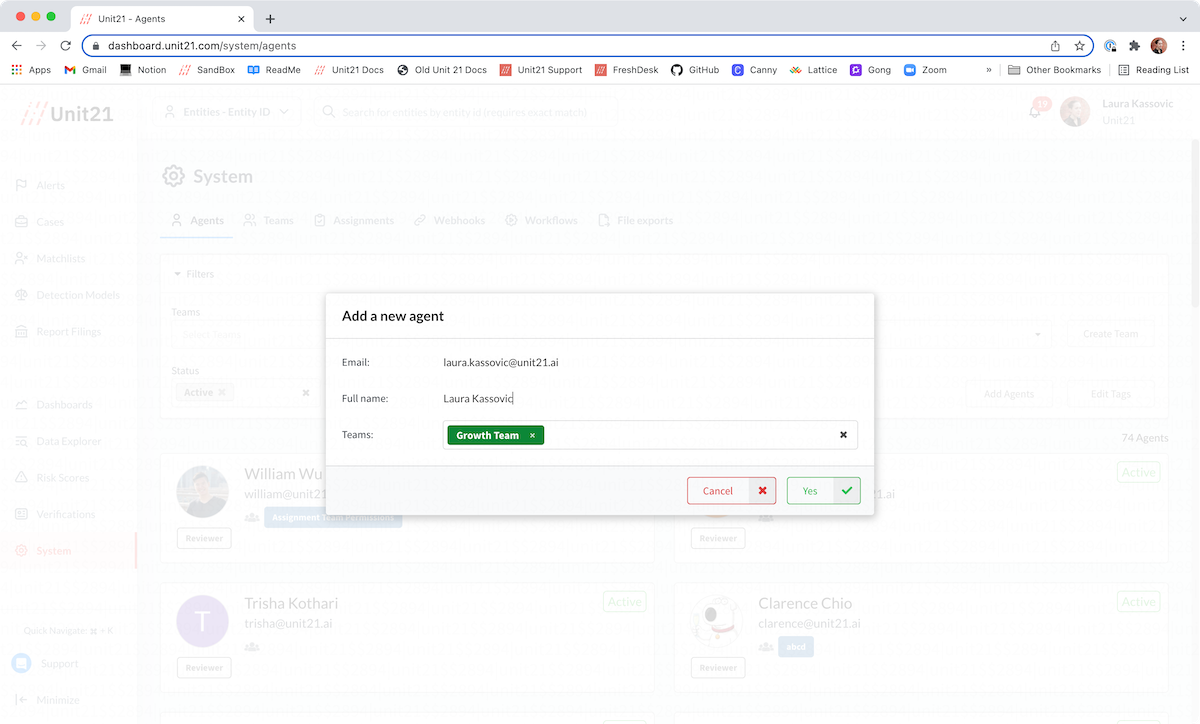1200x724 pixels.
Task: Click the Full name input field
Action: point(650,398)
